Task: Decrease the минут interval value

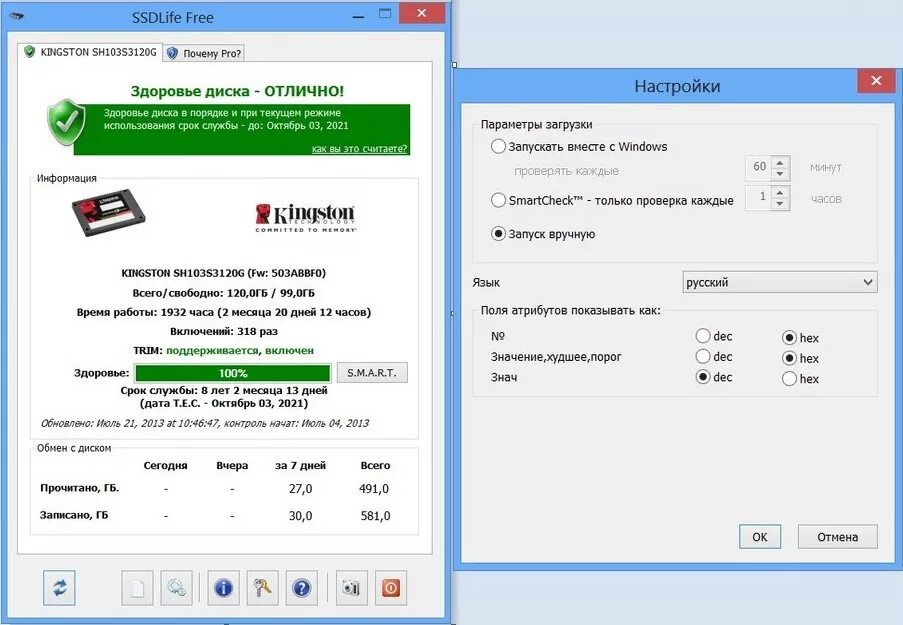Action: (x=780, y=174)
